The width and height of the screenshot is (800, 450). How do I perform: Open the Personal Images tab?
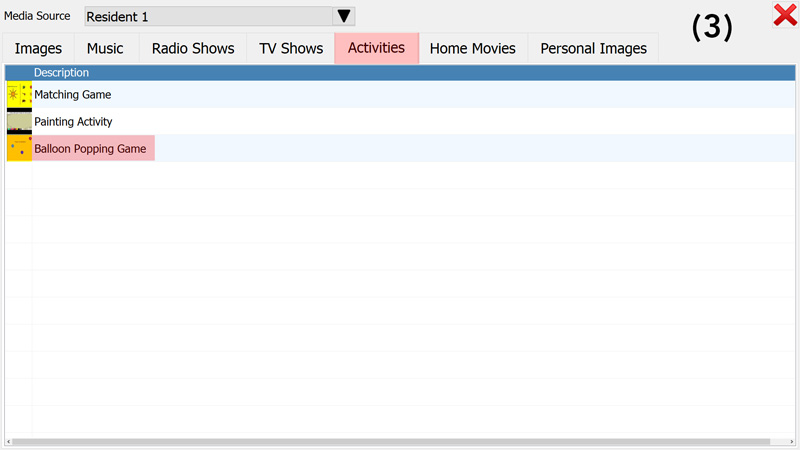coord(593,49)
